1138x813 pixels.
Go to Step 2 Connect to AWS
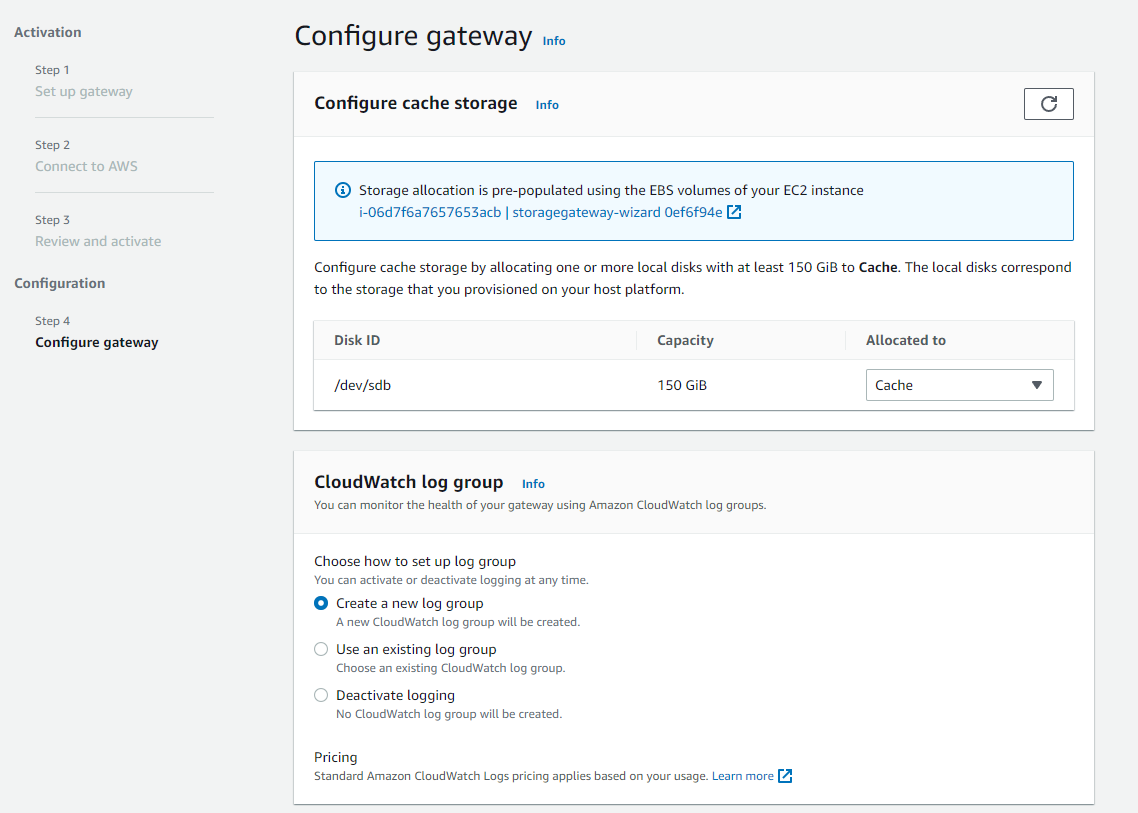pos(86,166)
